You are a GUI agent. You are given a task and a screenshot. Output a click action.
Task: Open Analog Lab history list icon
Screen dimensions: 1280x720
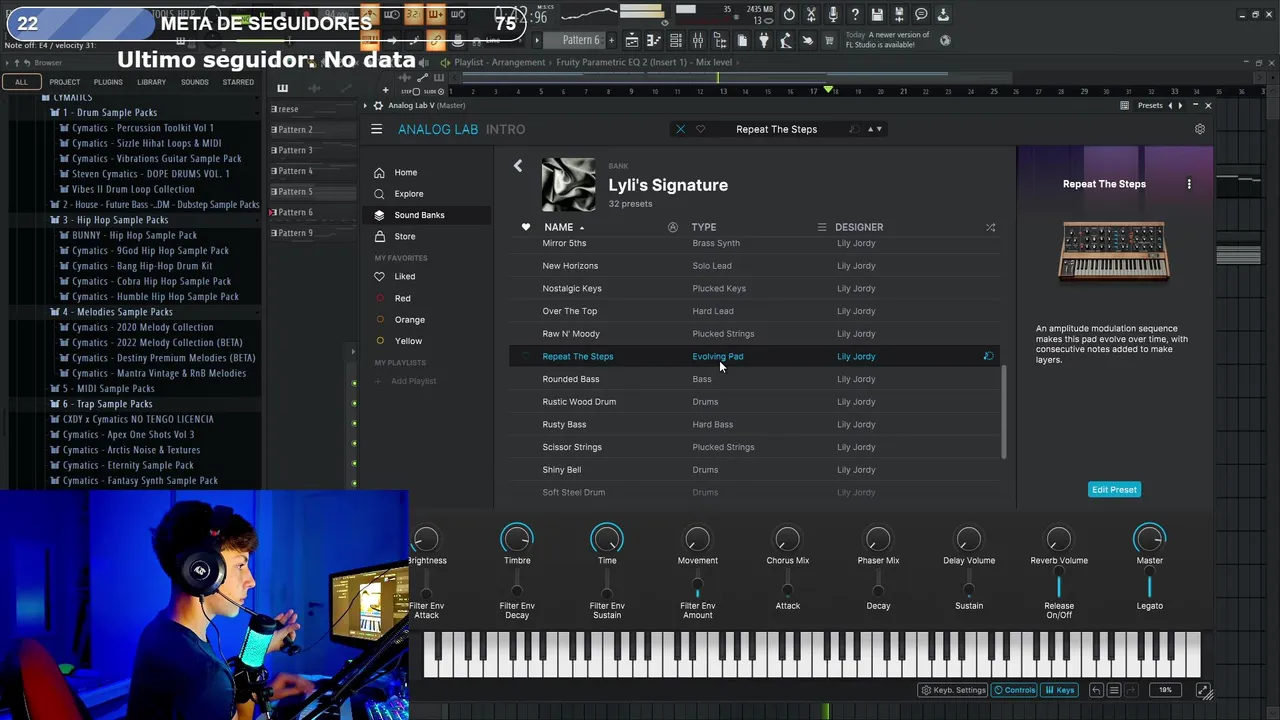click(1114, 690)
